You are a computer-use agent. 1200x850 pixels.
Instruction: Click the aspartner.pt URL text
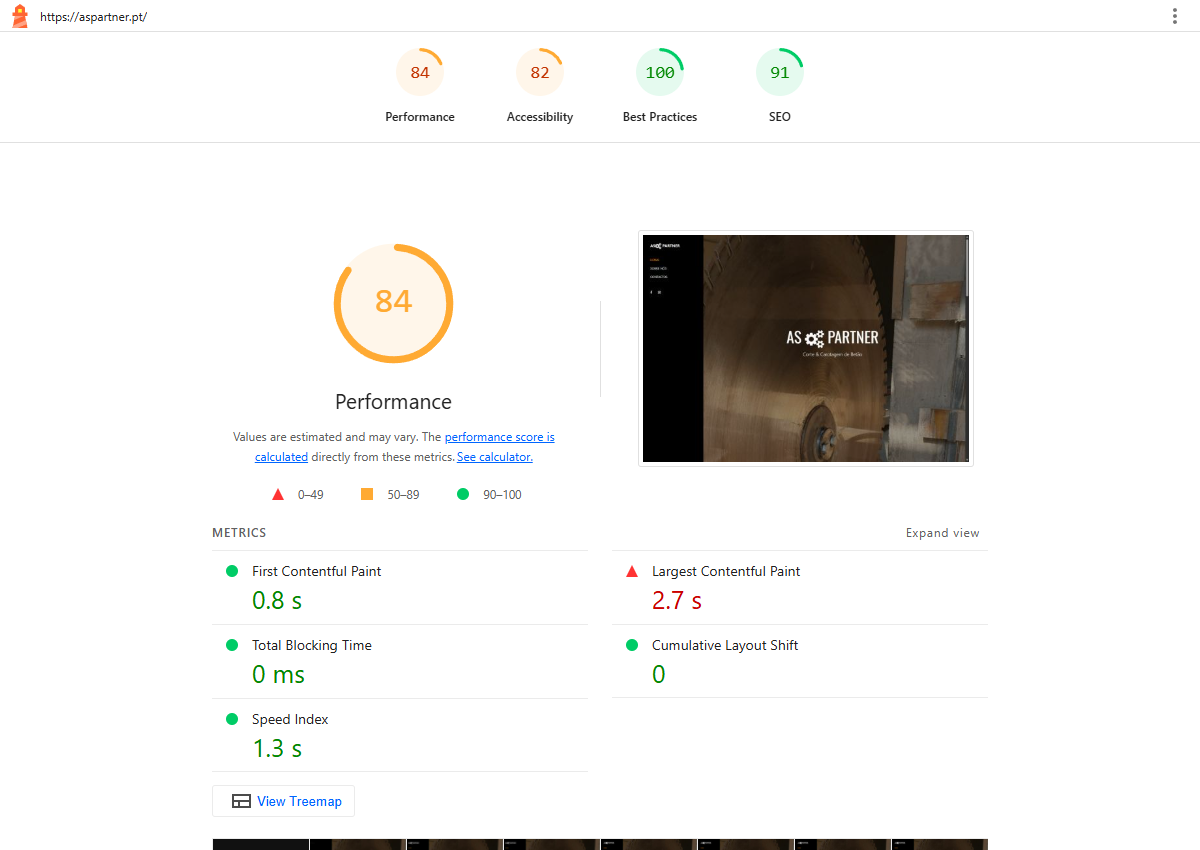tap(94, 17)
